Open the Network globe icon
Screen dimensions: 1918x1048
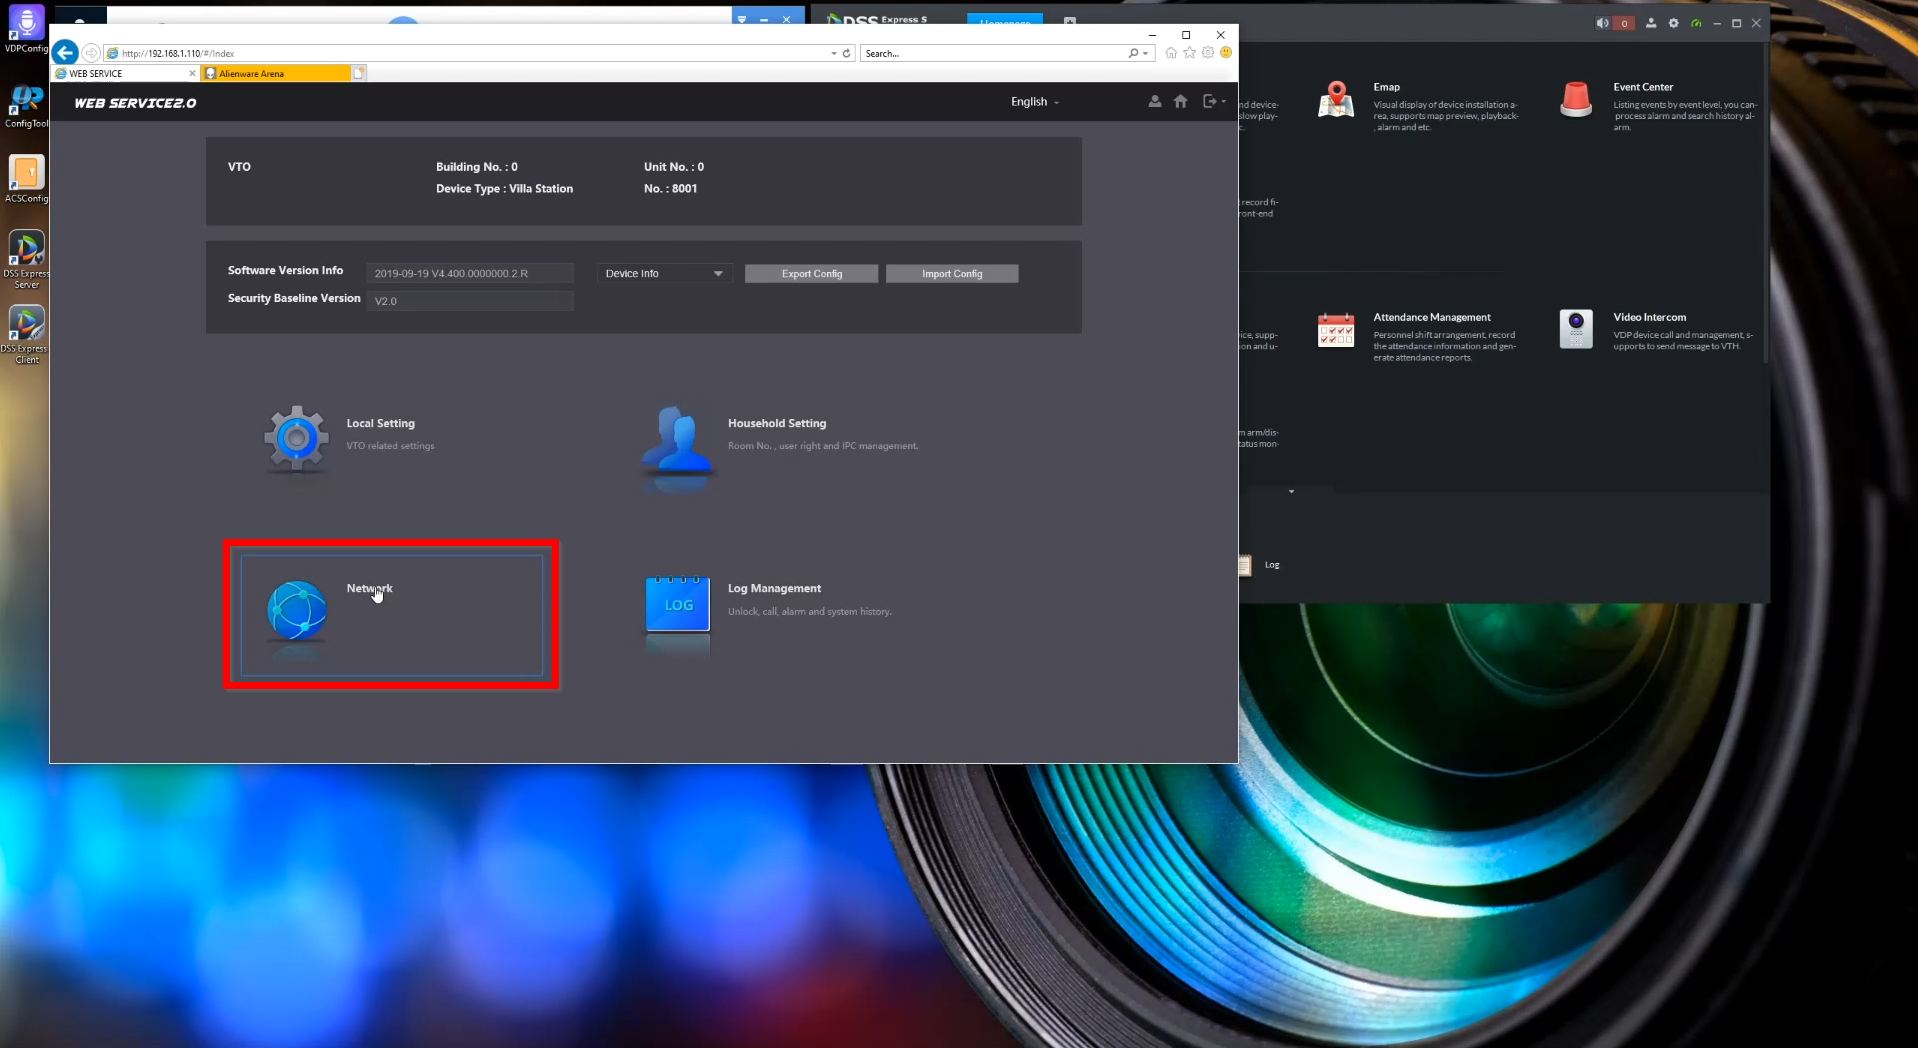pyautogui.click(x=297, y=609)
